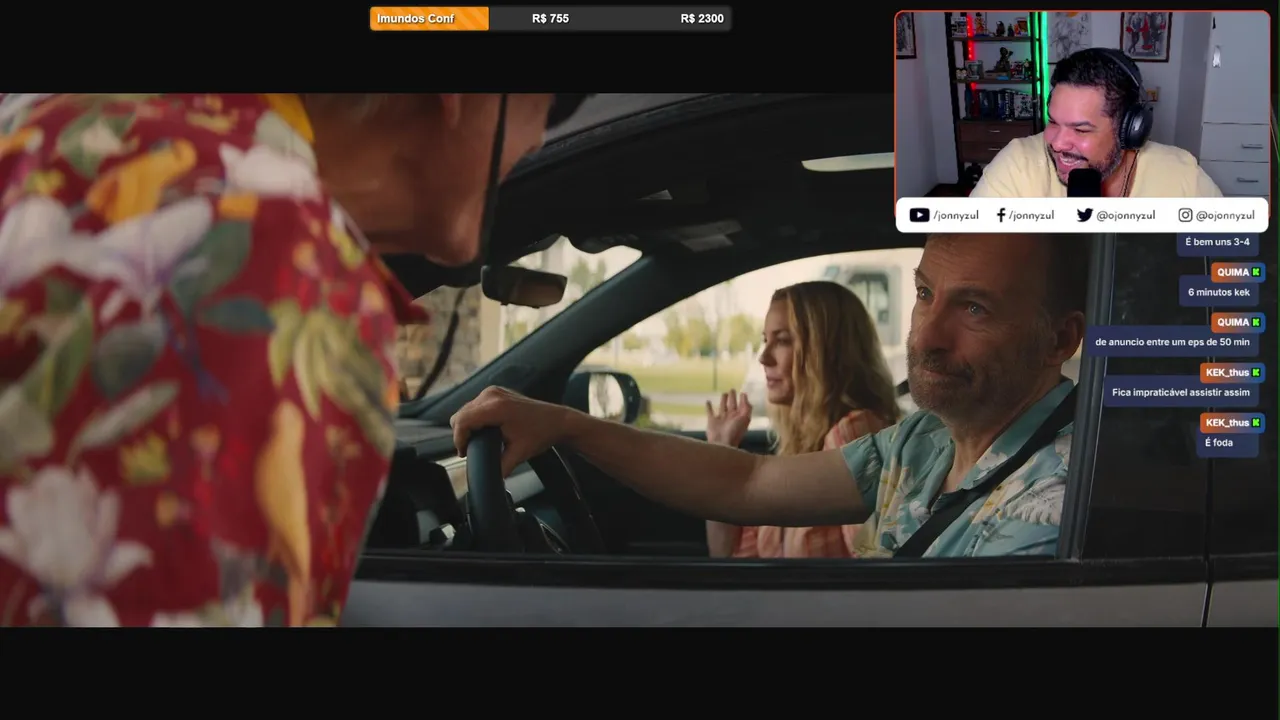Image resolution: width=1280 pixels, height=720 pixels.
Task: Click message 'de anuncio entre um eps de 50 min'
Action: [x=1172, y=342]
